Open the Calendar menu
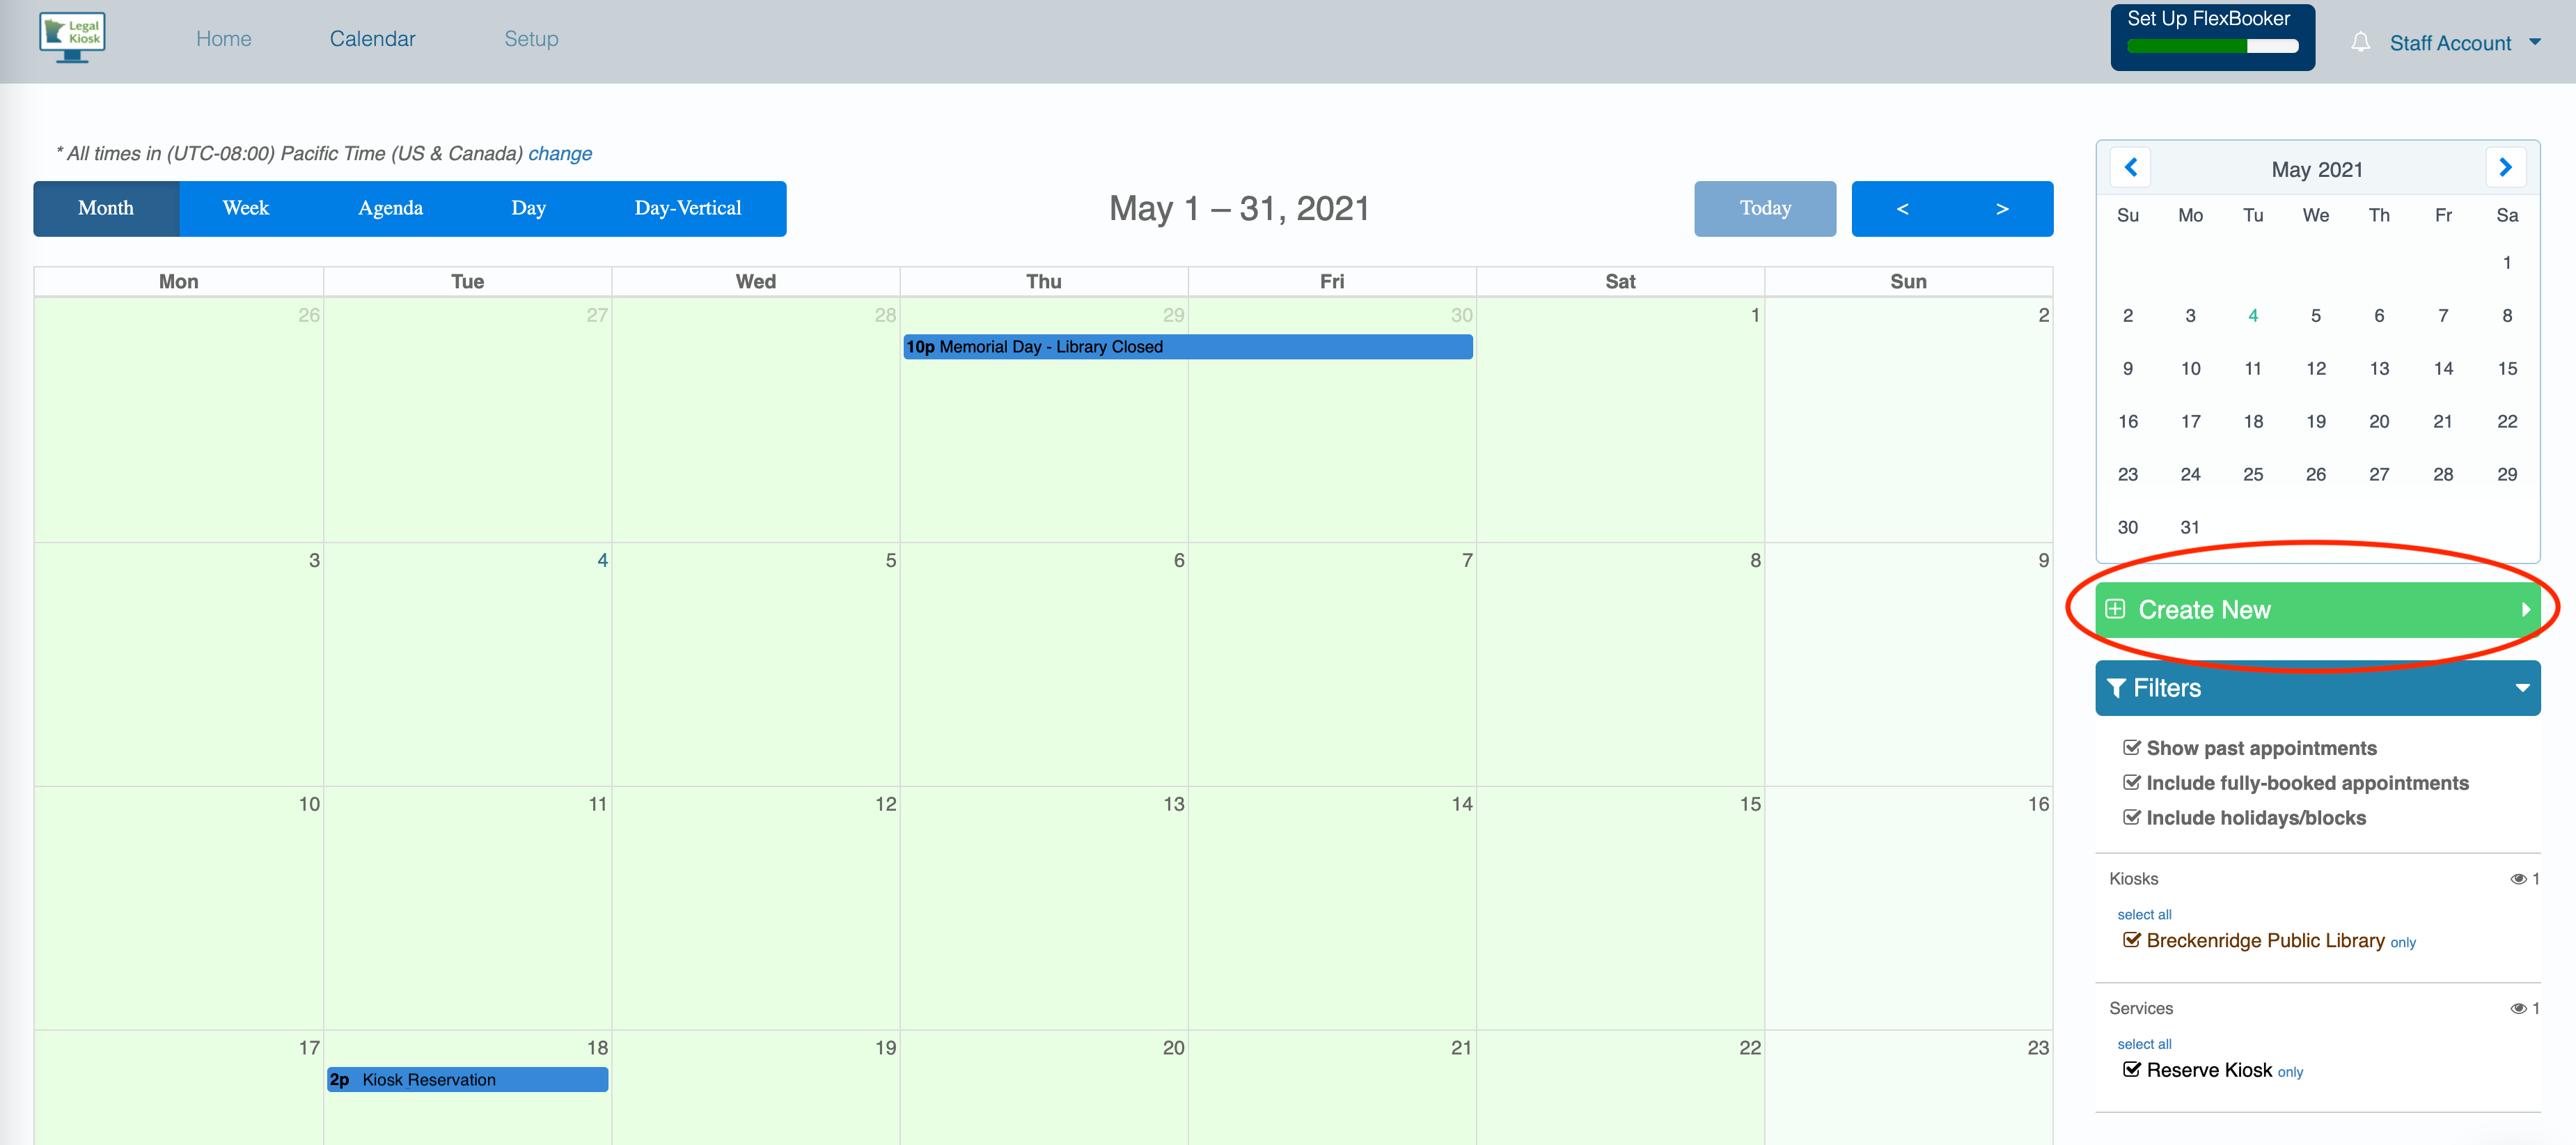Screen dimensions: 2576x1145 click(x=372, y=39)
